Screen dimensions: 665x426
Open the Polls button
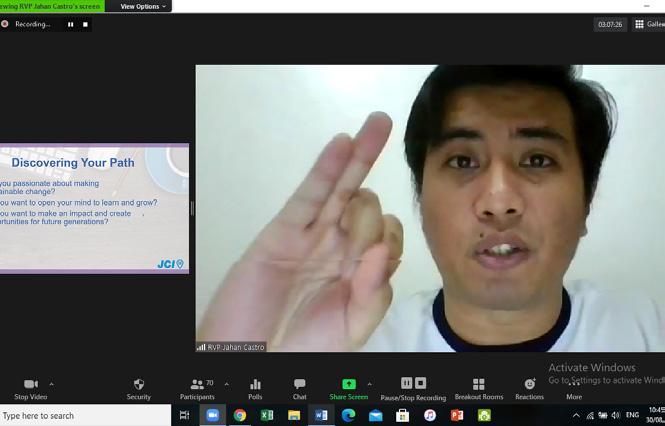[255, 389]
